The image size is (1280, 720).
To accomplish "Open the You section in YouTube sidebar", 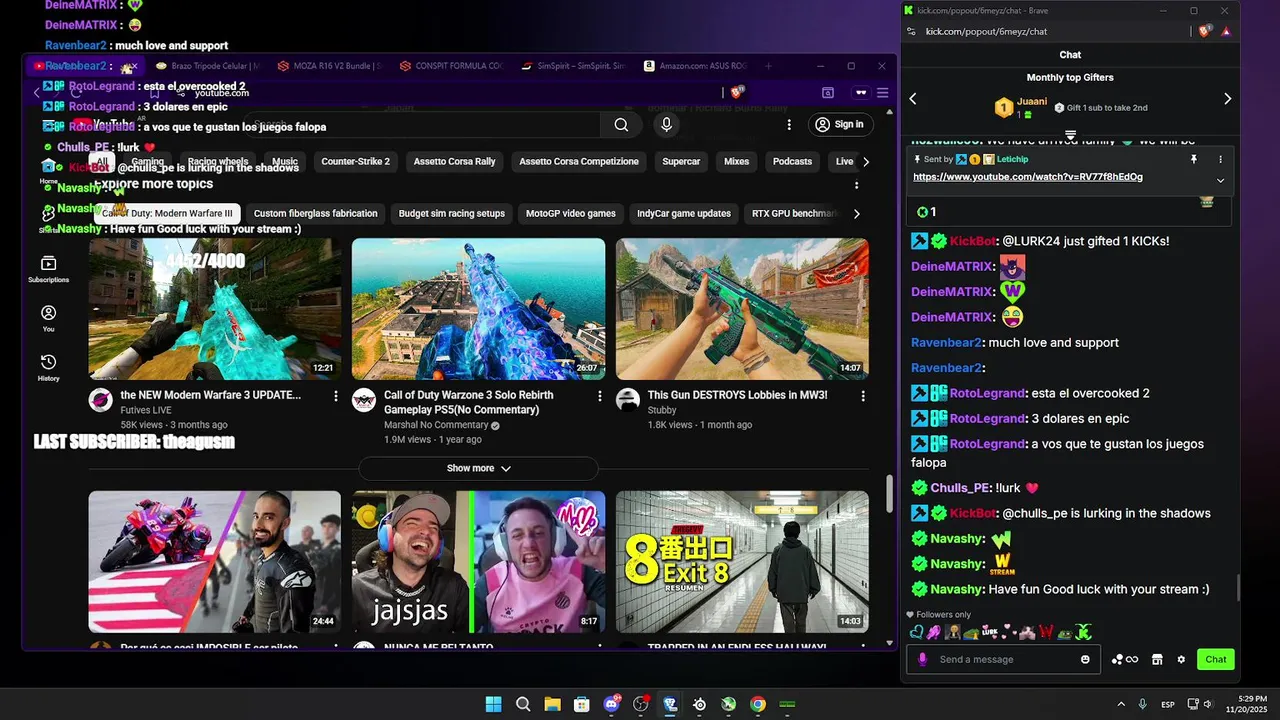I will (48, 318).
